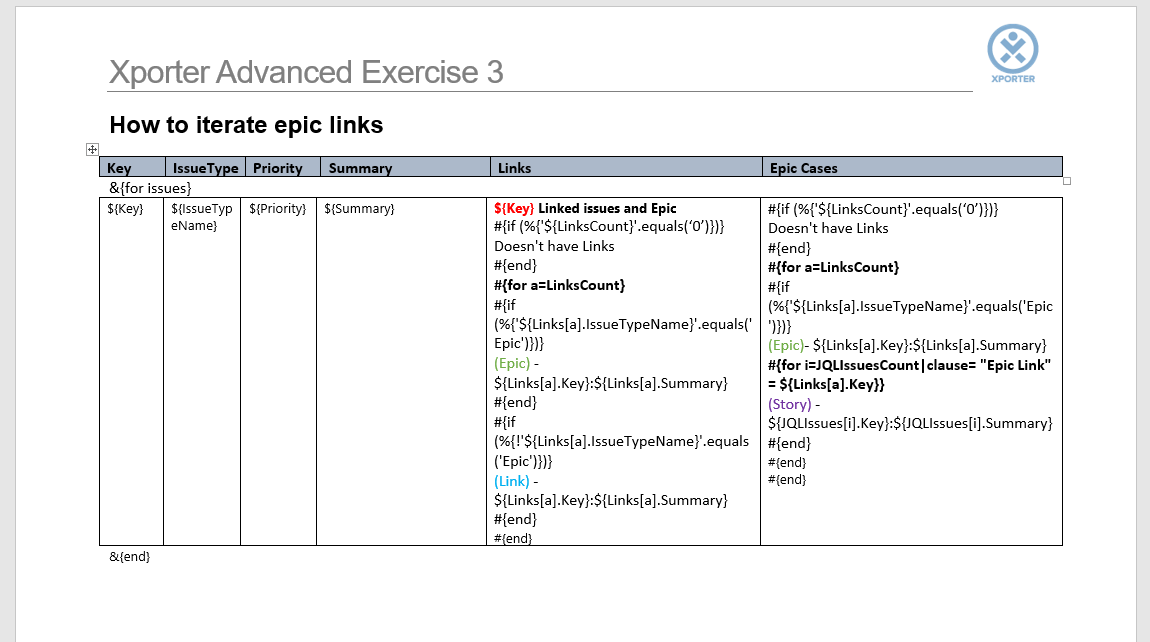Click the heading How to iterate epic links
This screenshot has width=1150, height=642.
pos(246,125)
